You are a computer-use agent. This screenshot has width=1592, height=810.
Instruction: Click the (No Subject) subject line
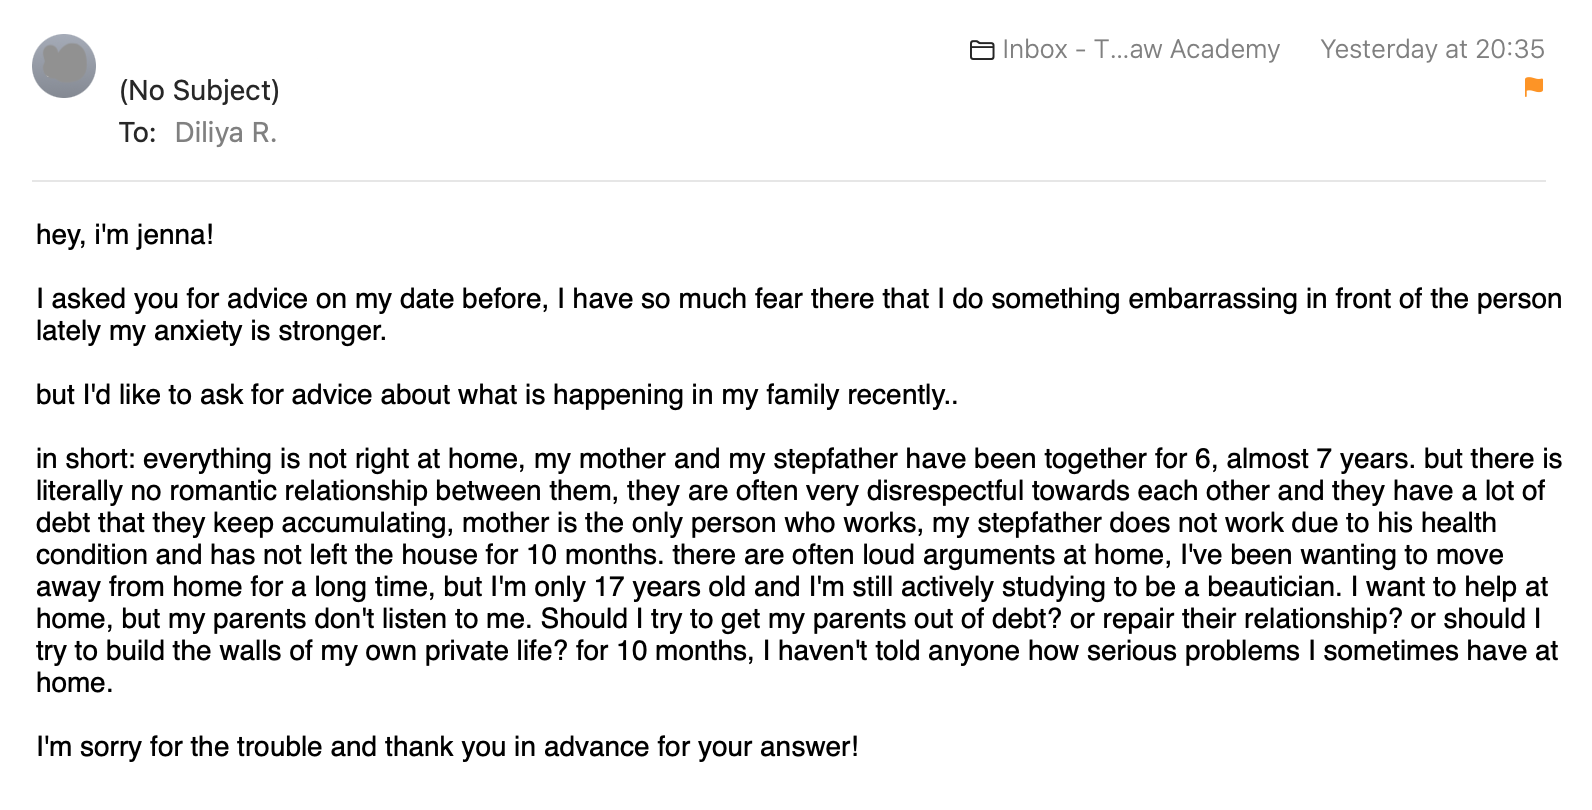[199, 90]
